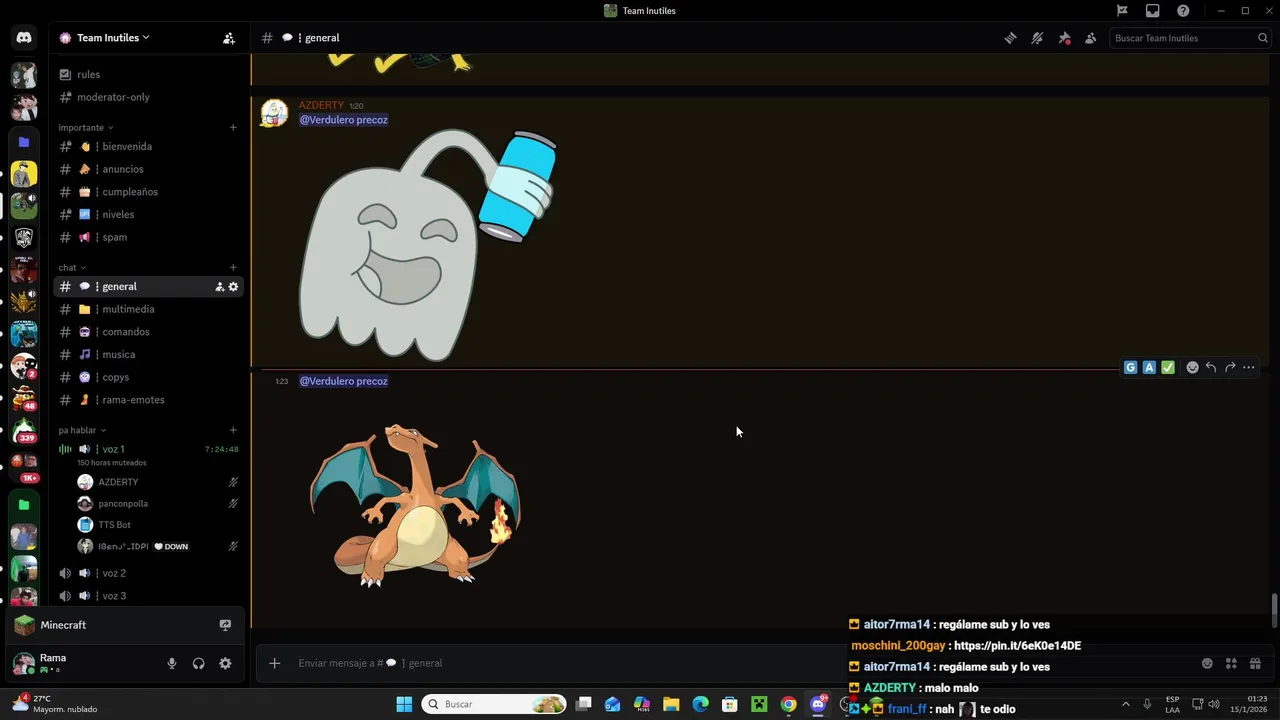Open more options three-dots on message
1280x720 pixels.
[1249, 368]
